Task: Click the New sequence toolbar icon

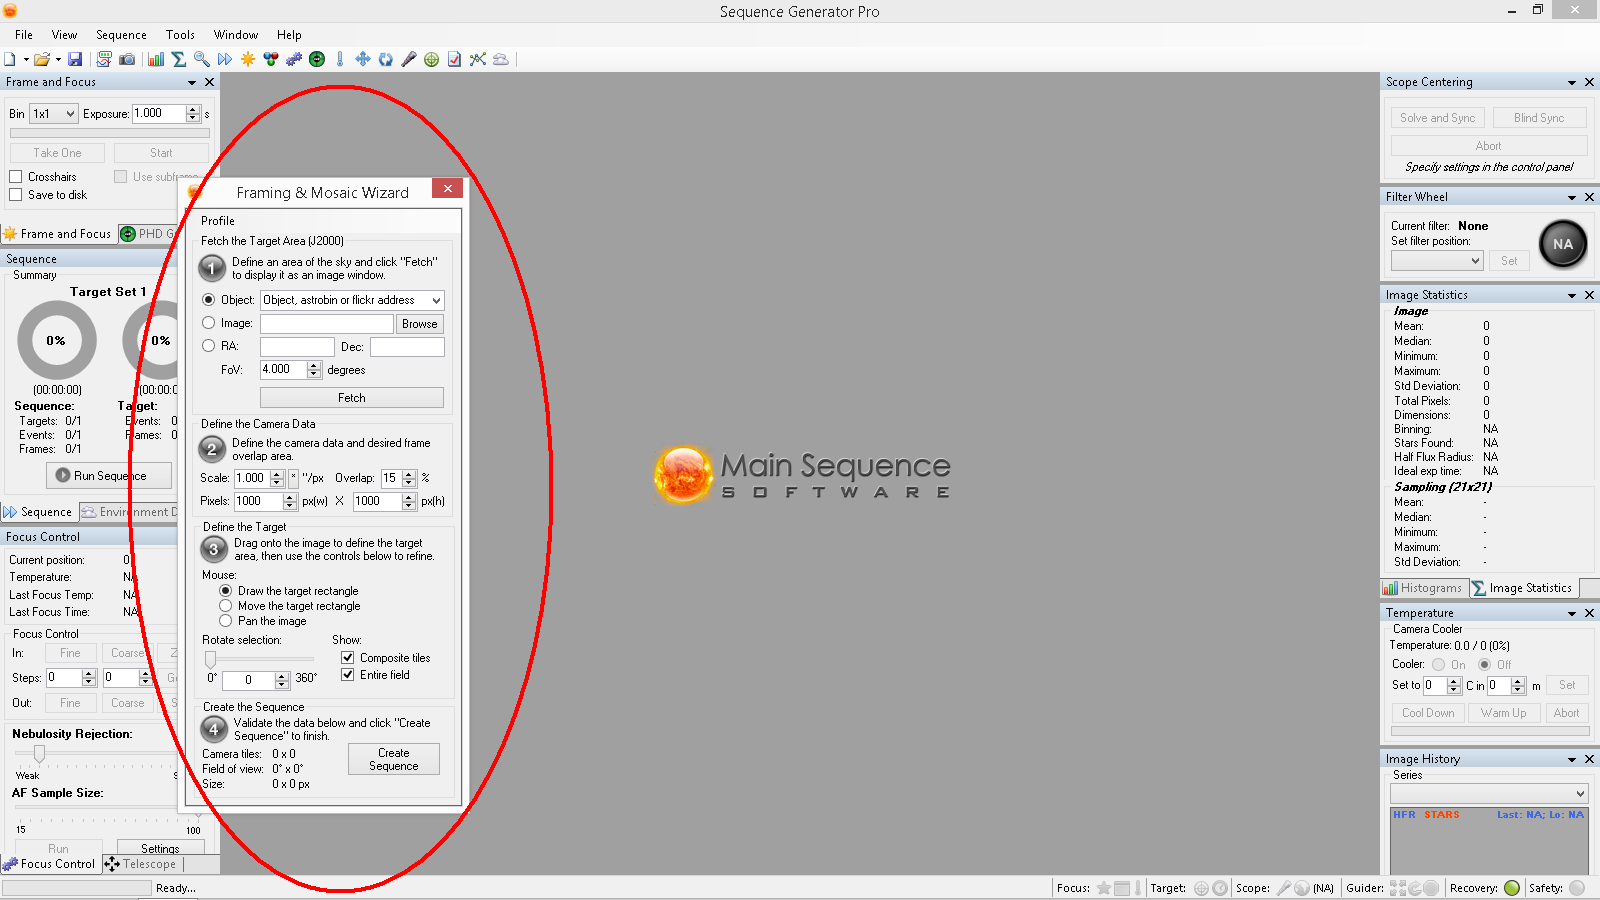Action: 10,60
